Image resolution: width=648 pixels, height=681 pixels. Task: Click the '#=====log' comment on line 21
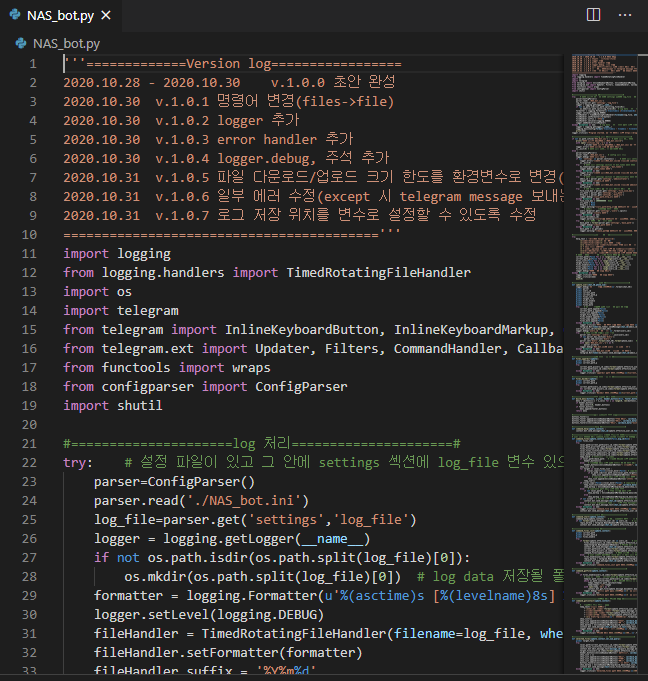coord(262,444)
